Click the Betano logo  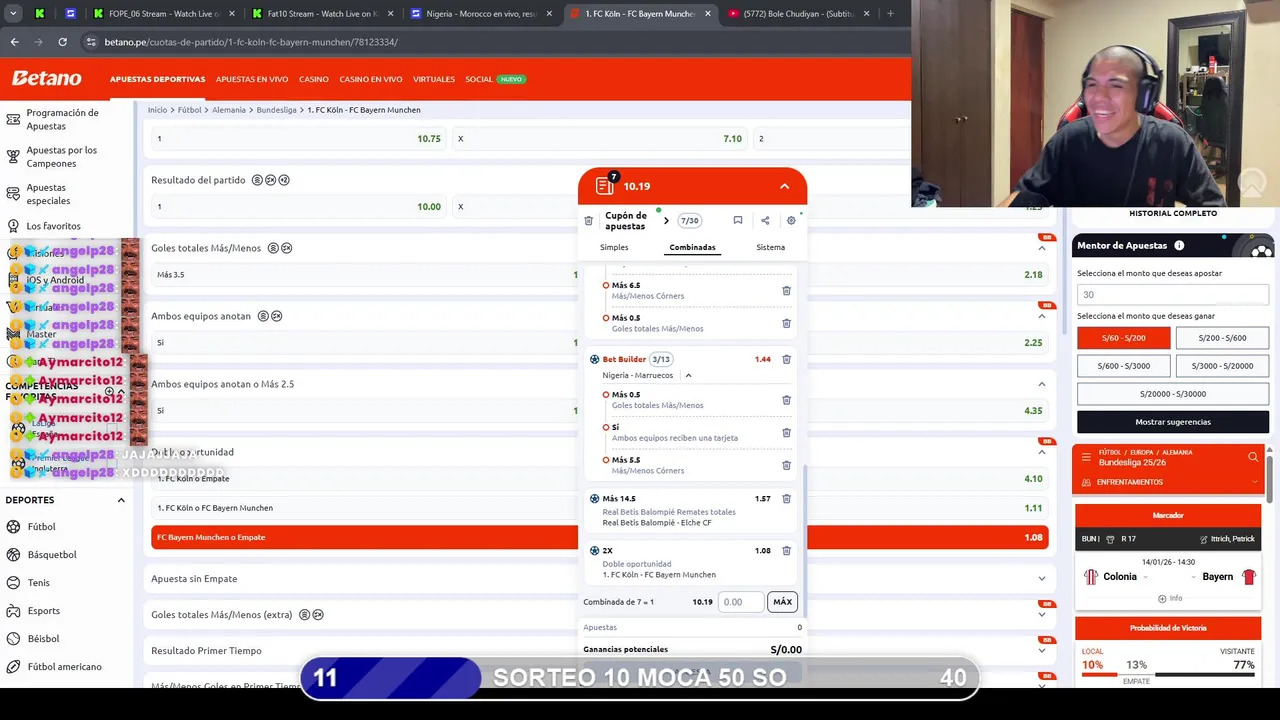(46, 78)
